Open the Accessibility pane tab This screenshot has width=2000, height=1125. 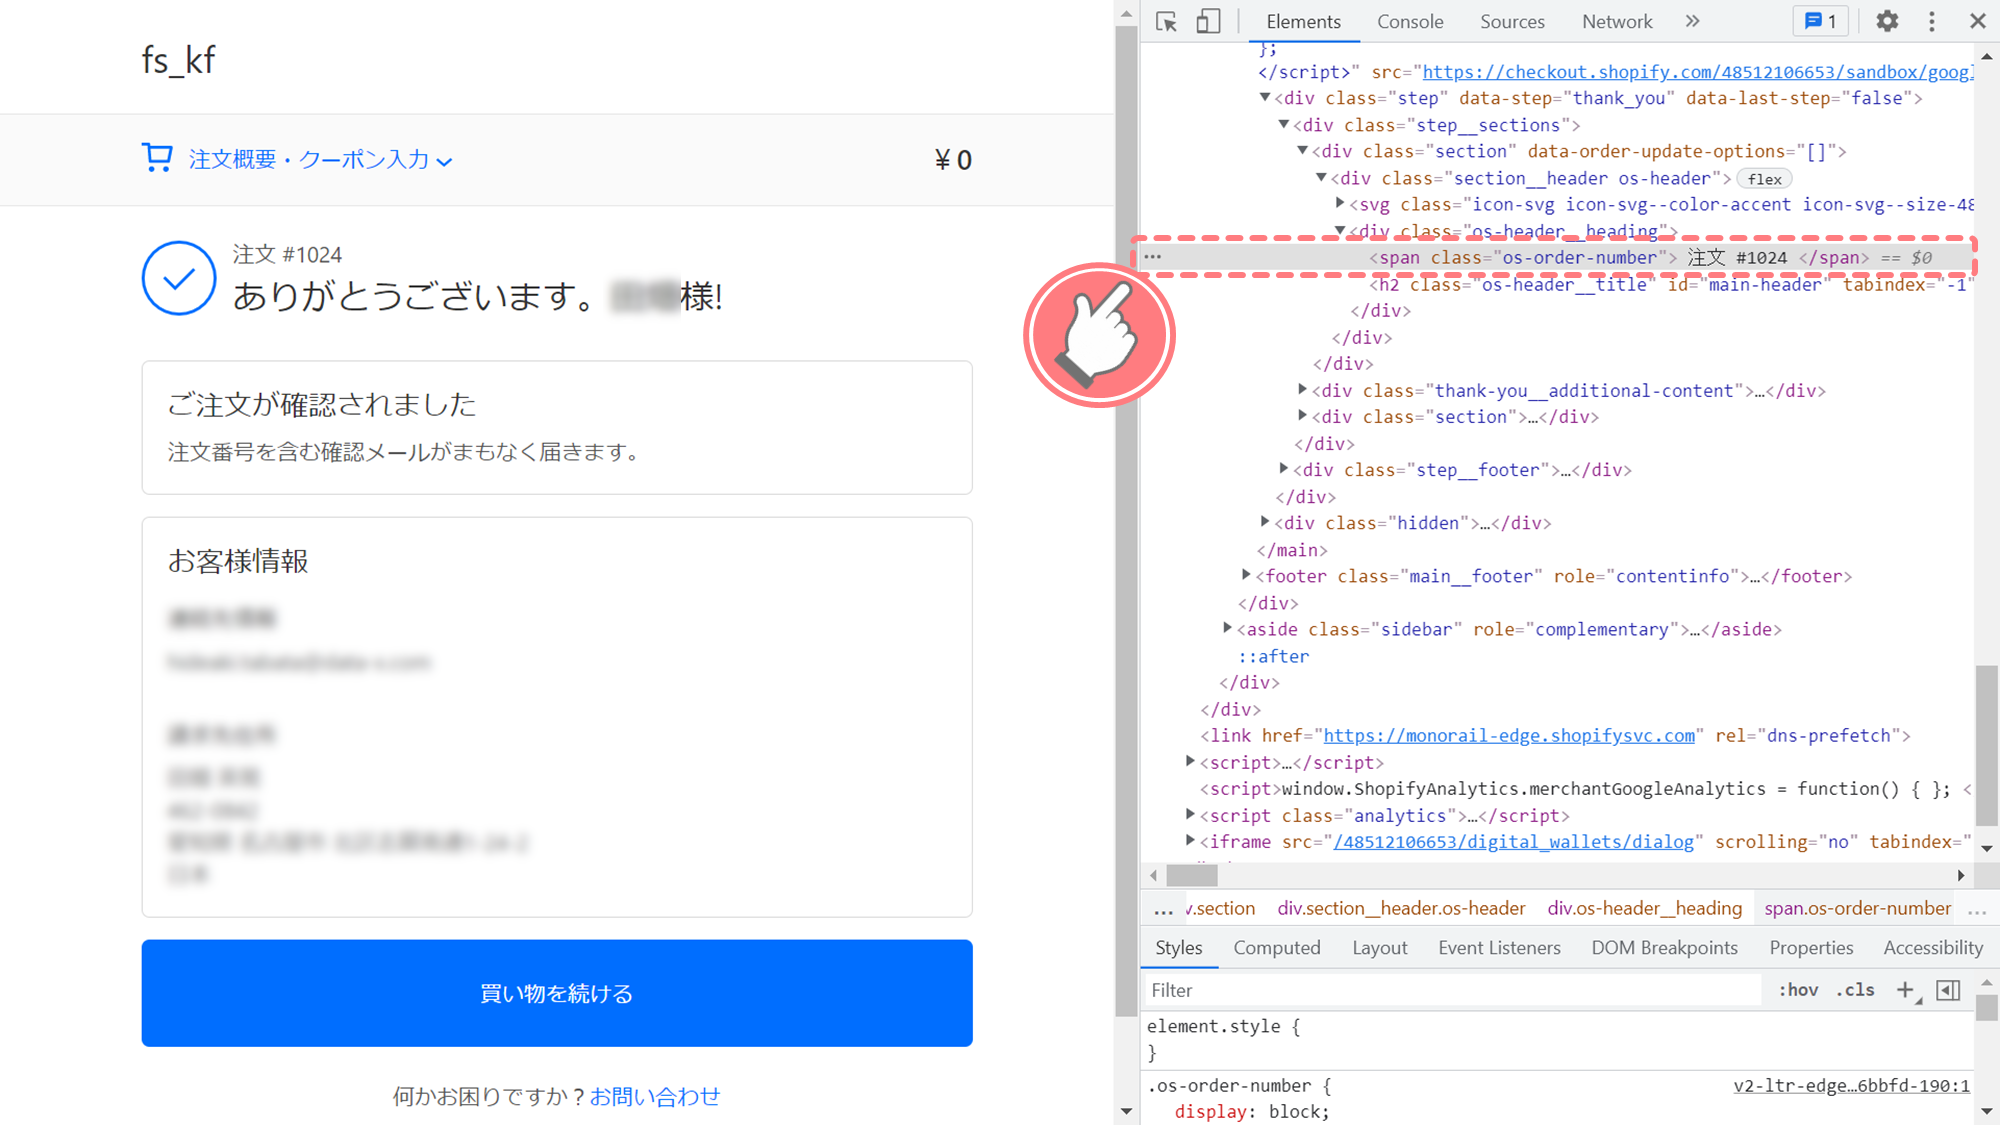[1933, 948]
